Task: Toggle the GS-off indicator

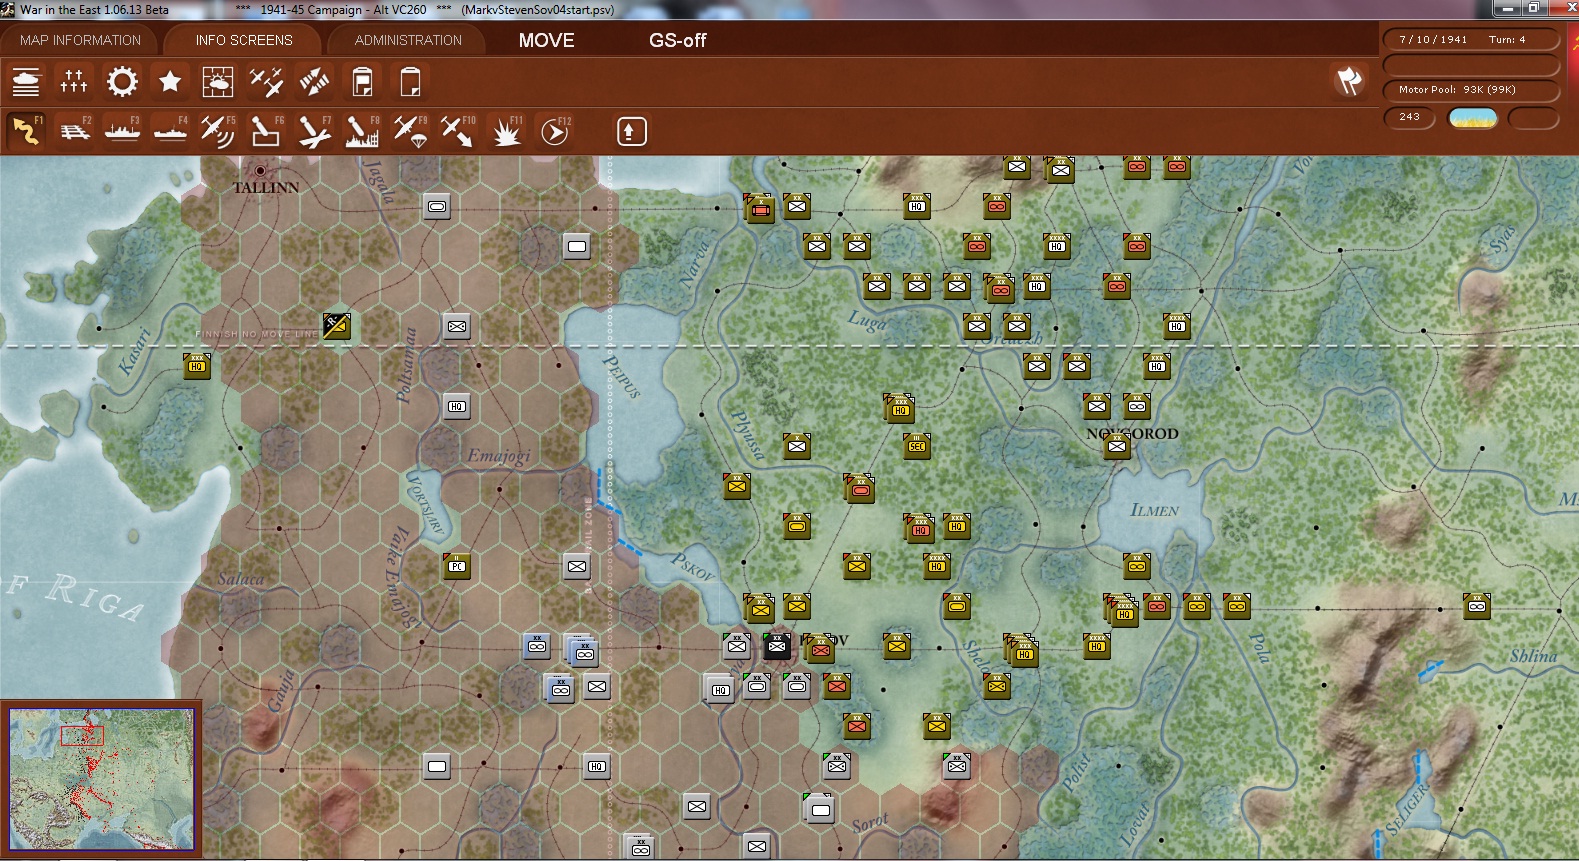Action: click(677, 40)
